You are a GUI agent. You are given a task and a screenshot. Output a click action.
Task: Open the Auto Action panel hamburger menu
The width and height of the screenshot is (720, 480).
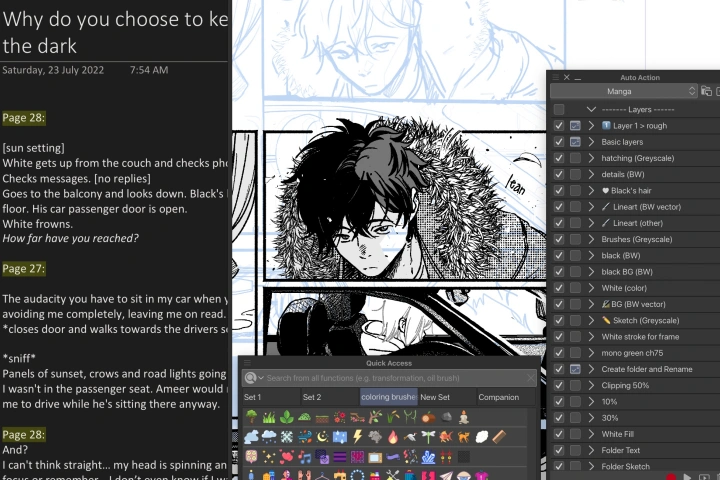(556, 77)
